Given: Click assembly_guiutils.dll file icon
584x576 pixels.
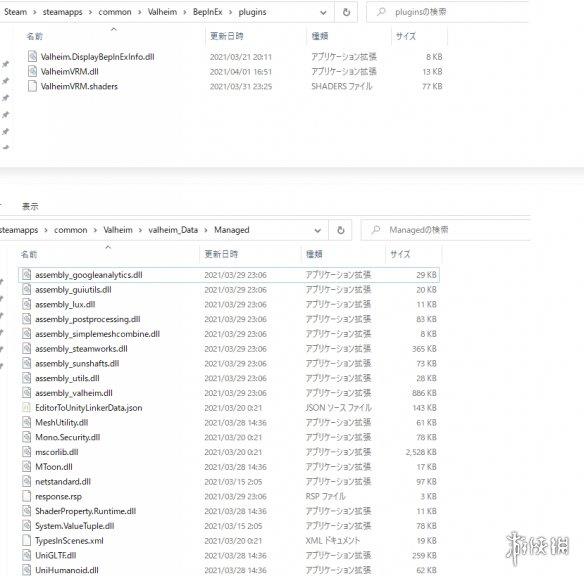Looking at the screenshot, I should (x=26, y=289).
